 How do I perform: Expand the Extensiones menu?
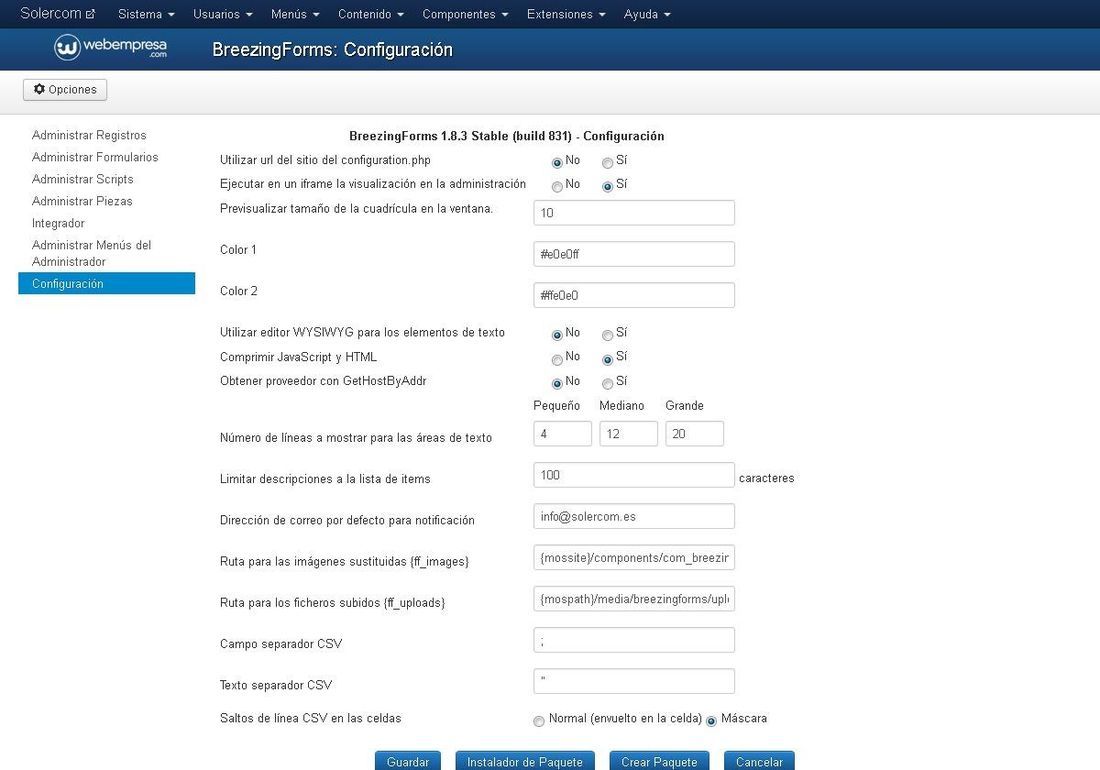click(x=565, y=14)
